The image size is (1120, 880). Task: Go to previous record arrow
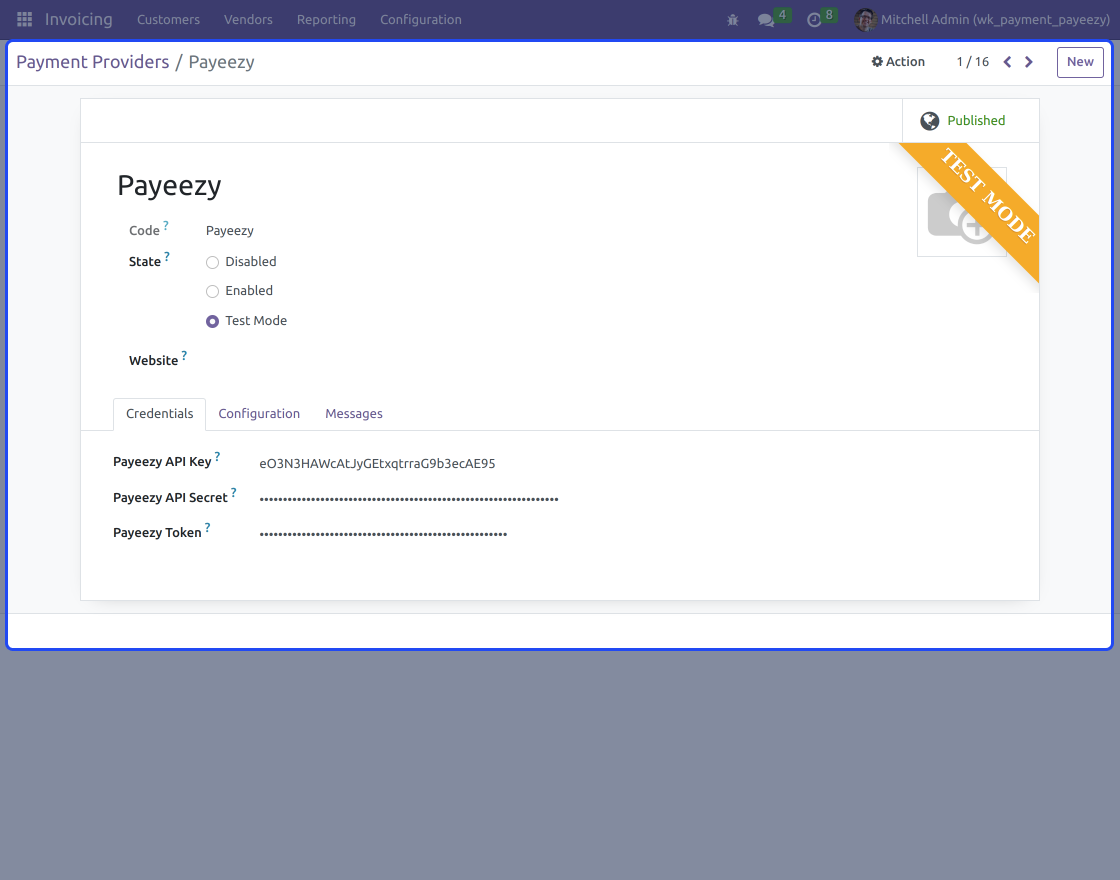click(x=1007, y=62)
